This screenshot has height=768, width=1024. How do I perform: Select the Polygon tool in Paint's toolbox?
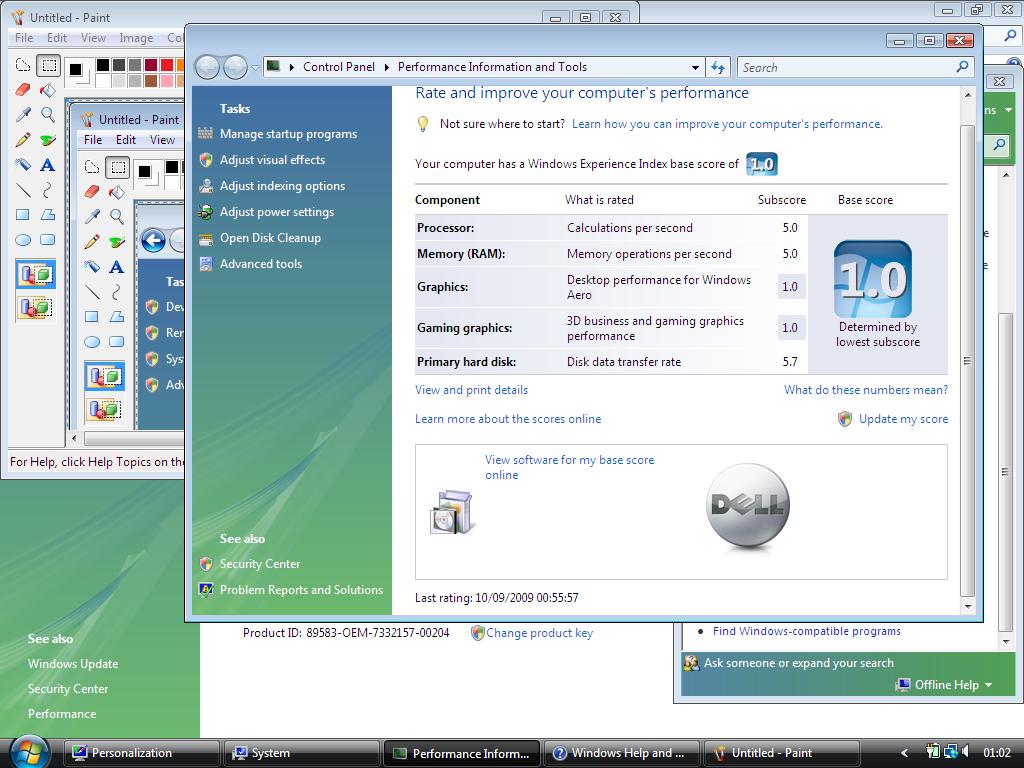click(48, 215)
